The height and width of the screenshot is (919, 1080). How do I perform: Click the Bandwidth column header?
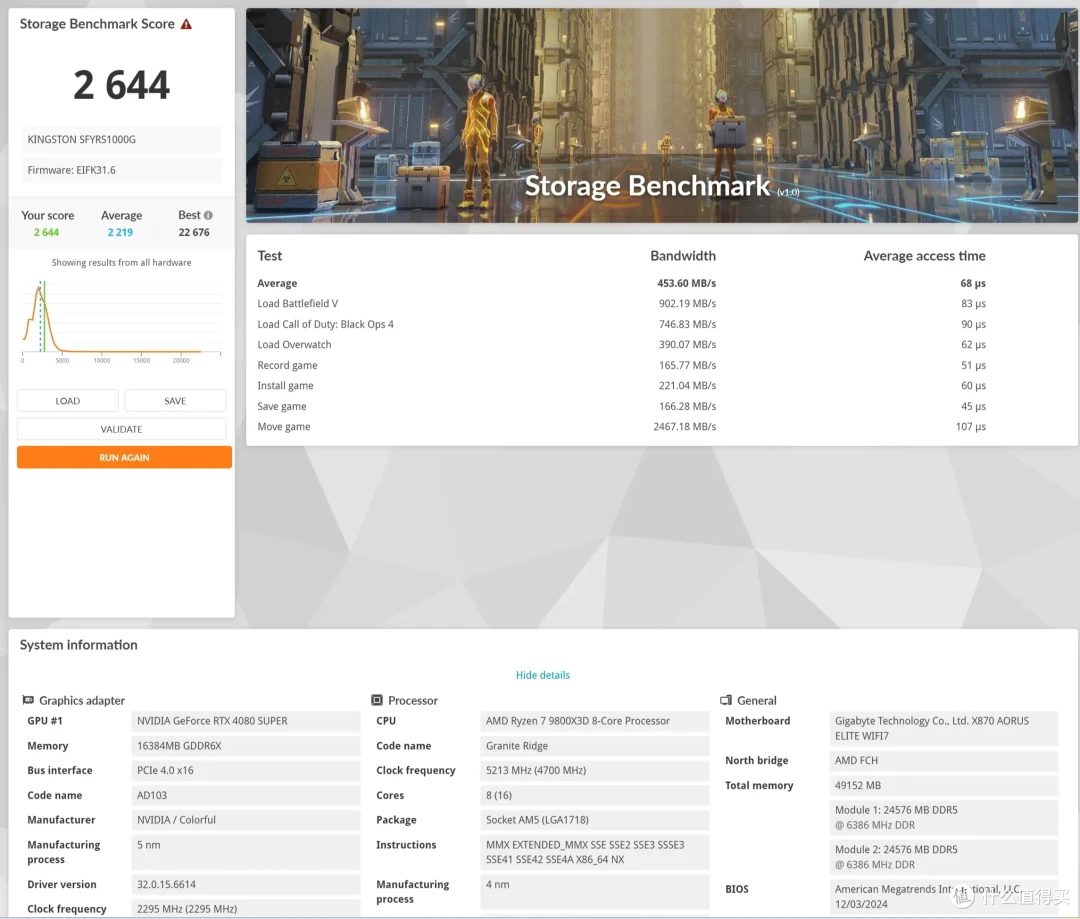pos(683,256)
